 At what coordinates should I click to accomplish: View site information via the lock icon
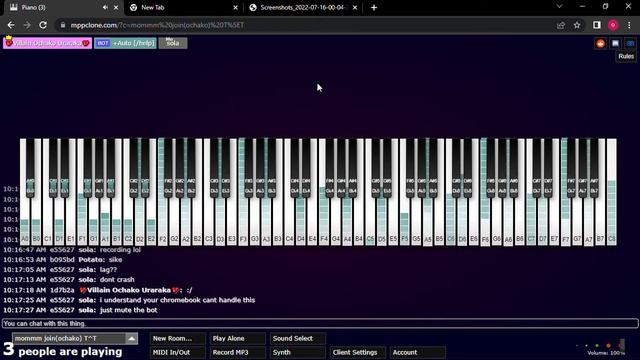point(62,25)
